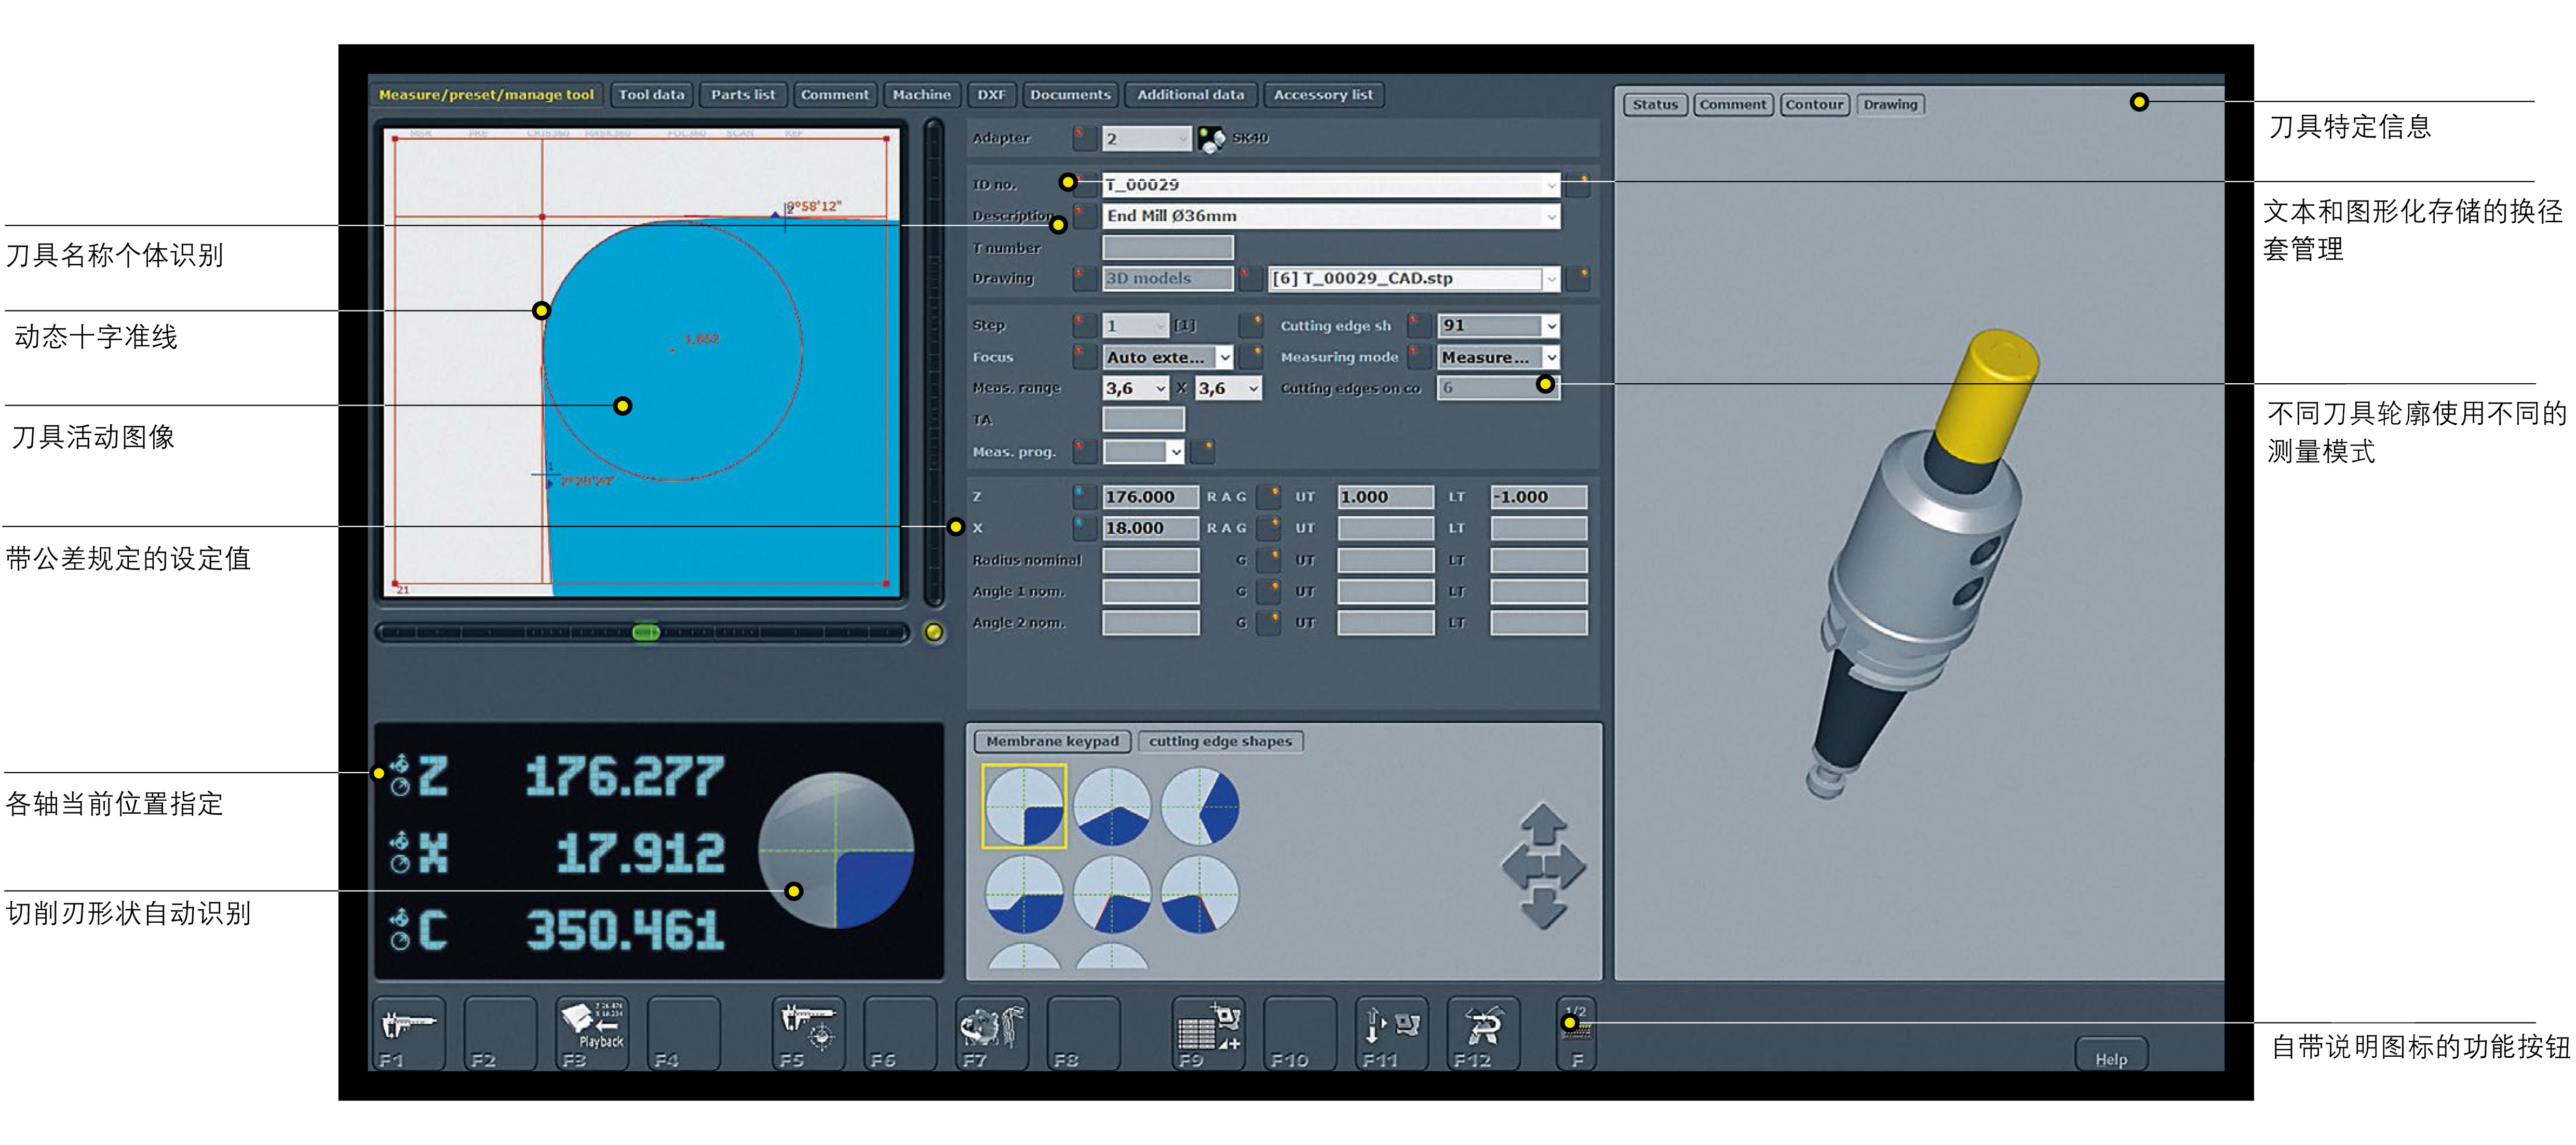Click the F11 axis arrows icon button

(x=1391, y=1032)
